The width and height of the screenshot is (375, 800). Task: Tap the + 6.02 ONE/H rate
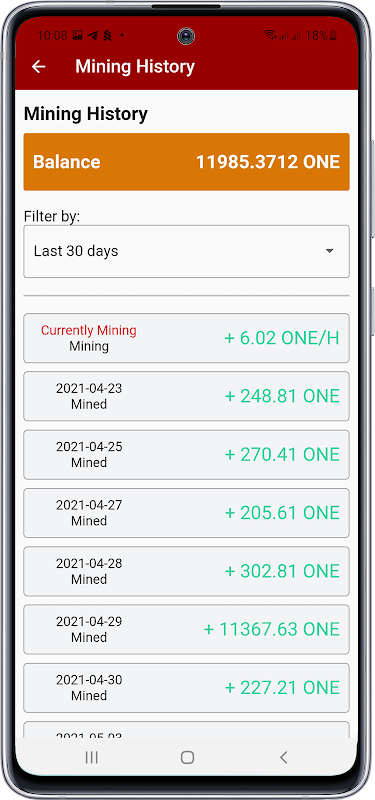(x=282, y=338)
